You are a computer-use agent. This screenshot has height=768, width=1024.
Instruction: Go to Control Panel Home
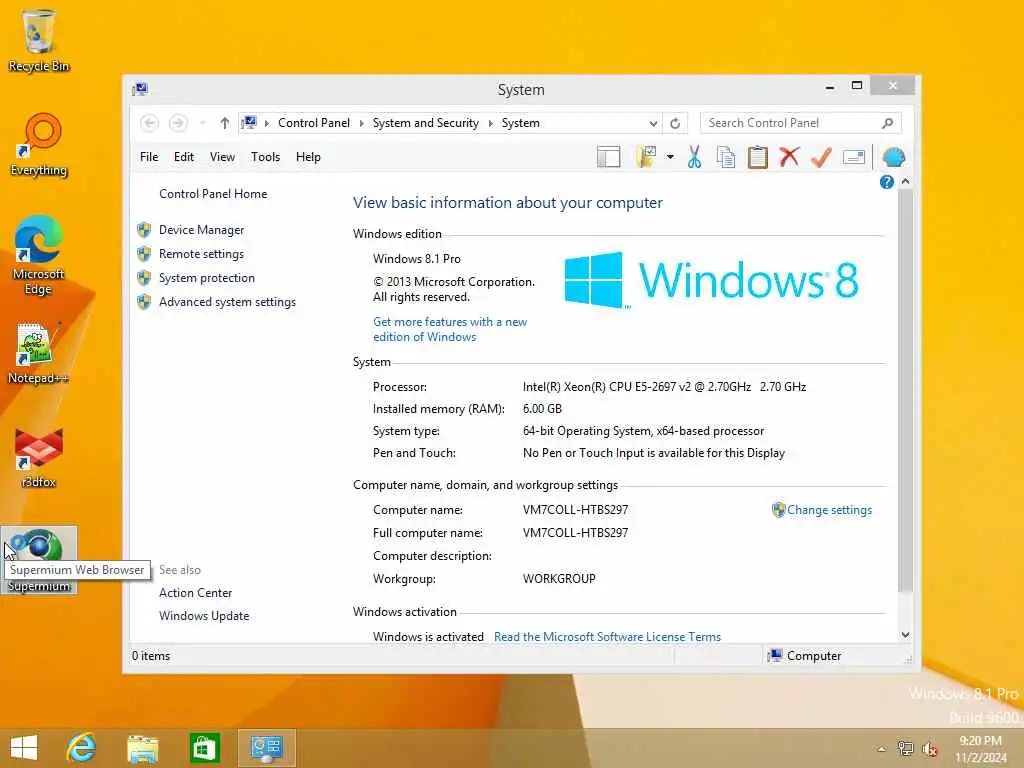coord(213,194)
